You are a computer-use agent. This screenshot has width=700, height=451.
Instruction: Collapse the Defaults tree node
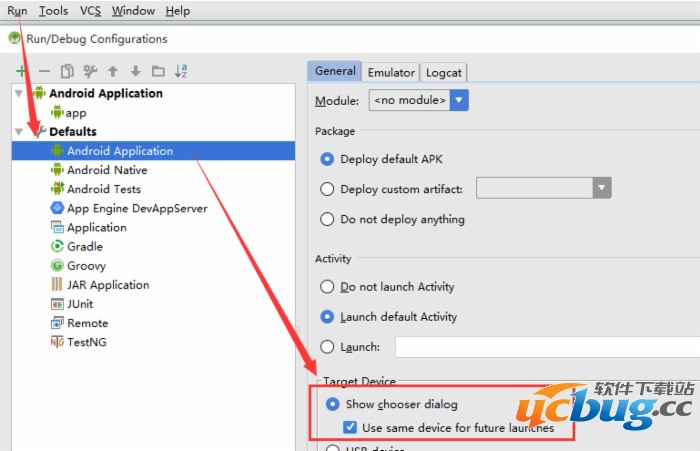coord(19,132)
